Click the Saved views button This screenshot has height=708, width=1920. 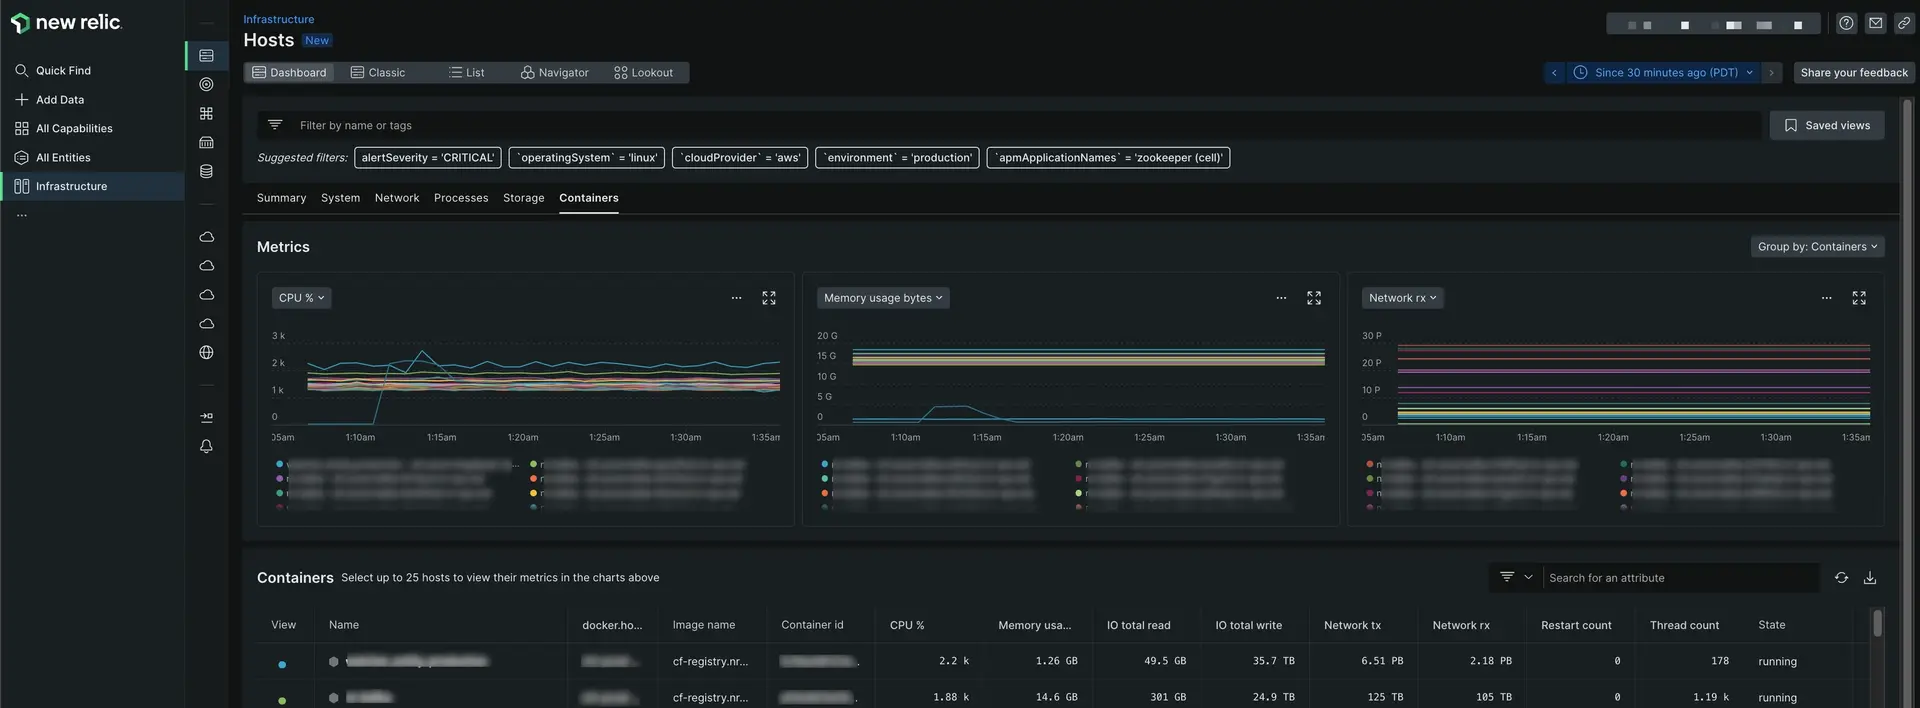click(x=1826, y=125)
